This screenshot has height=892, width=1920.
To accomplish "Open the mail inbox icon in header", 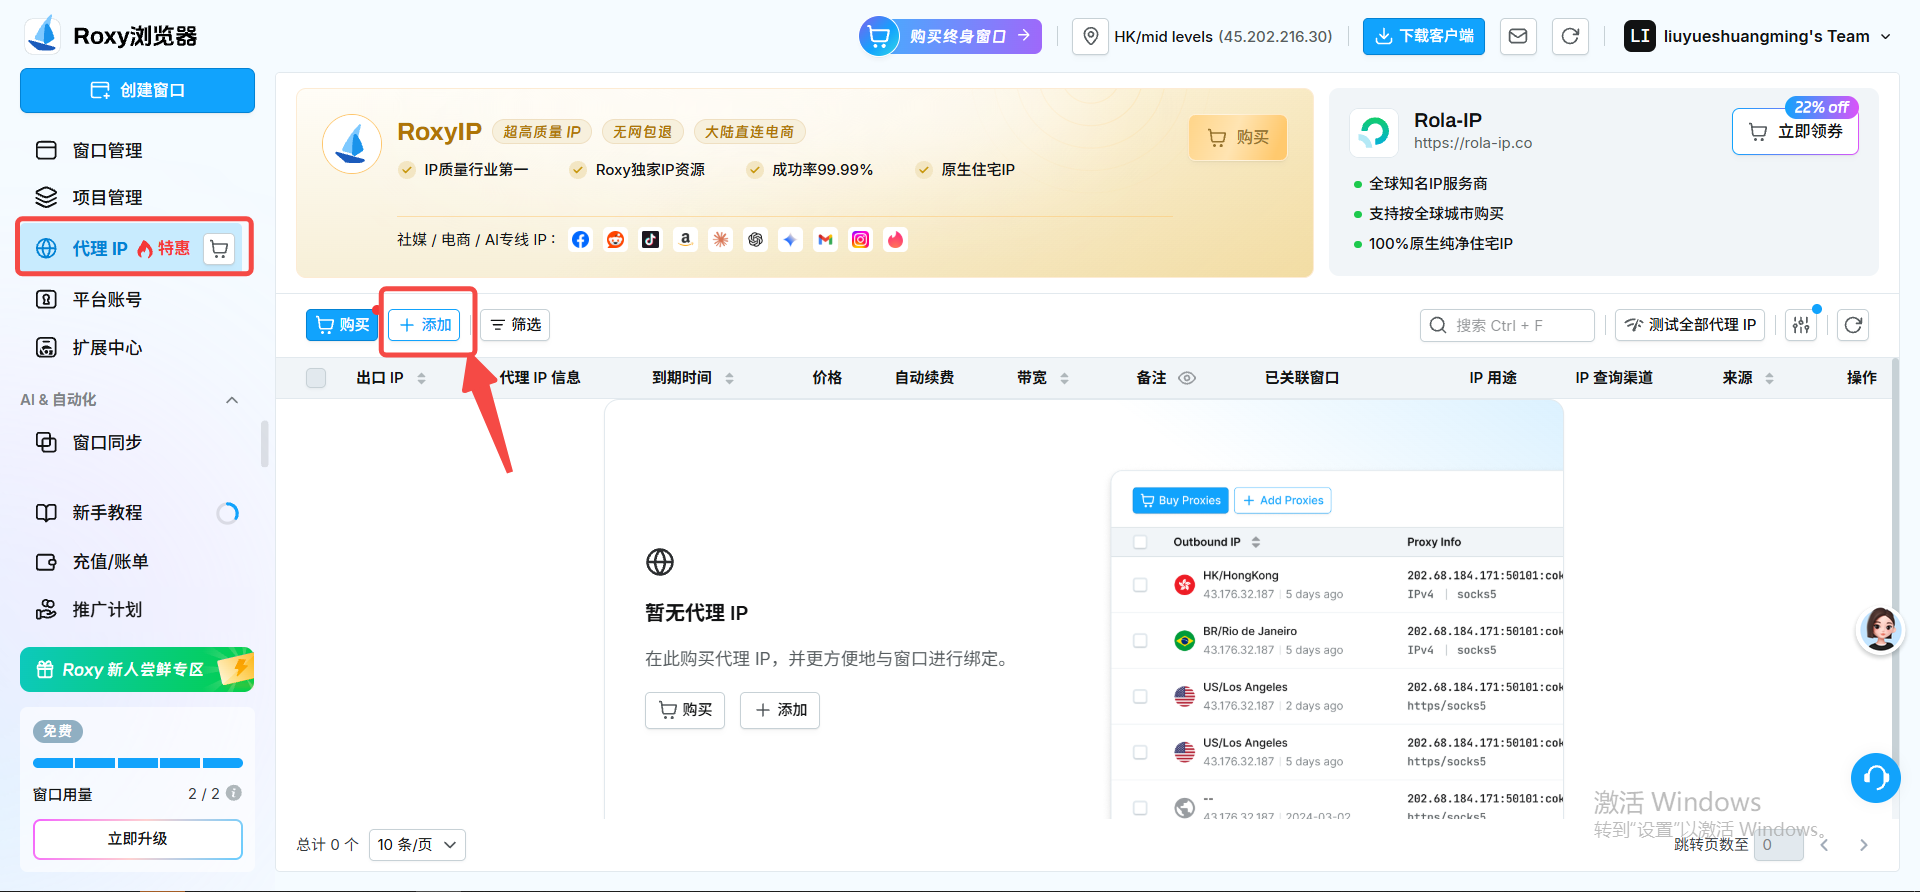I will point(1518,37).
